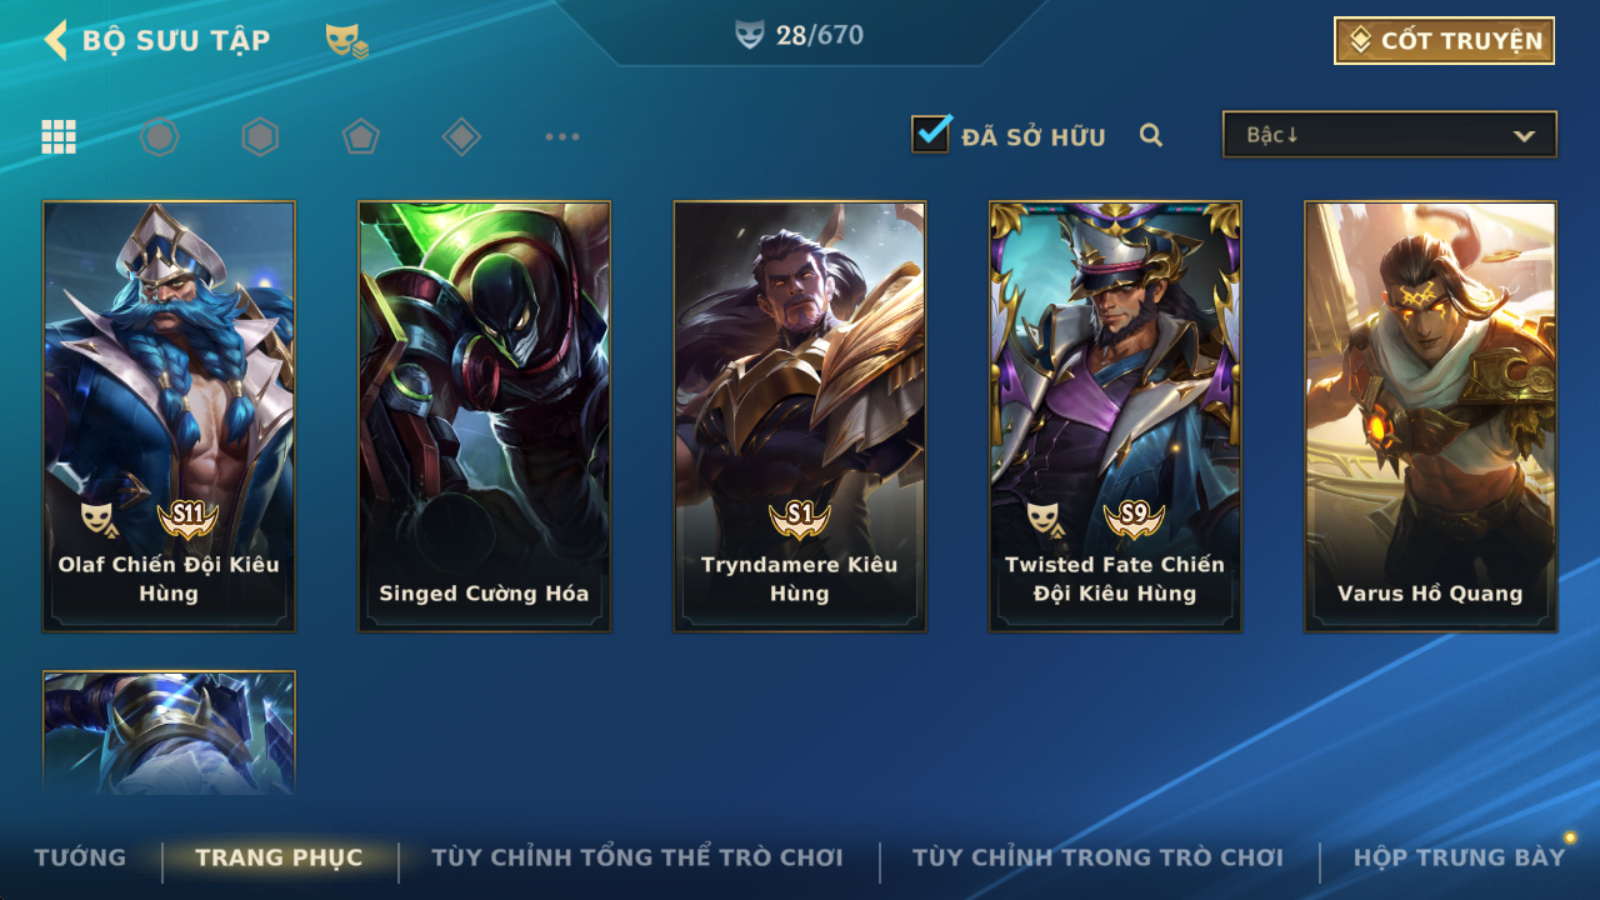Screen dimensions: 1600x900
Task: Go to HỘP TRƯNG BÀY tab
Action: click(1459, 857)
